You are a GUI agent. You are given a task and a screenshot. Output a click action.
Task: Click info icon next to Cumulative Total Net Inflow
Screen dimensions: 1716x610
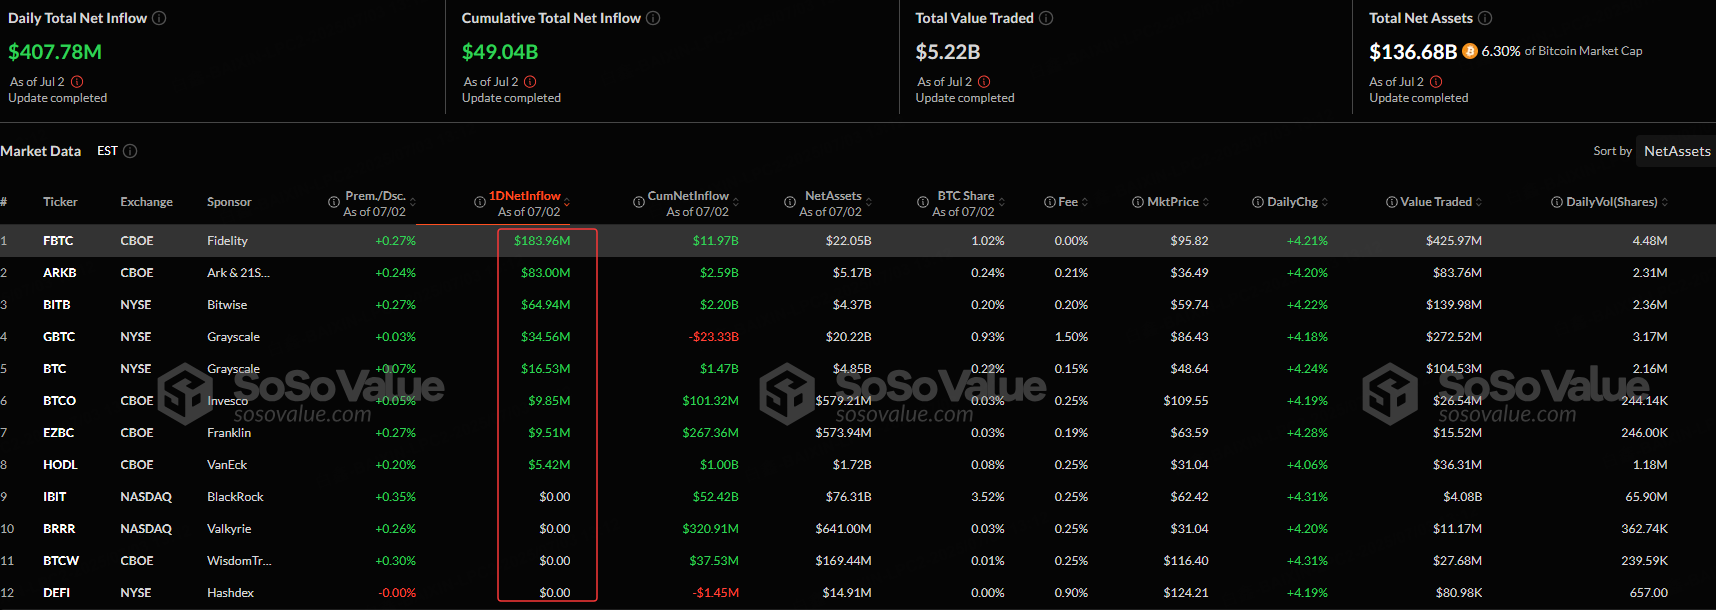point(653,18)
